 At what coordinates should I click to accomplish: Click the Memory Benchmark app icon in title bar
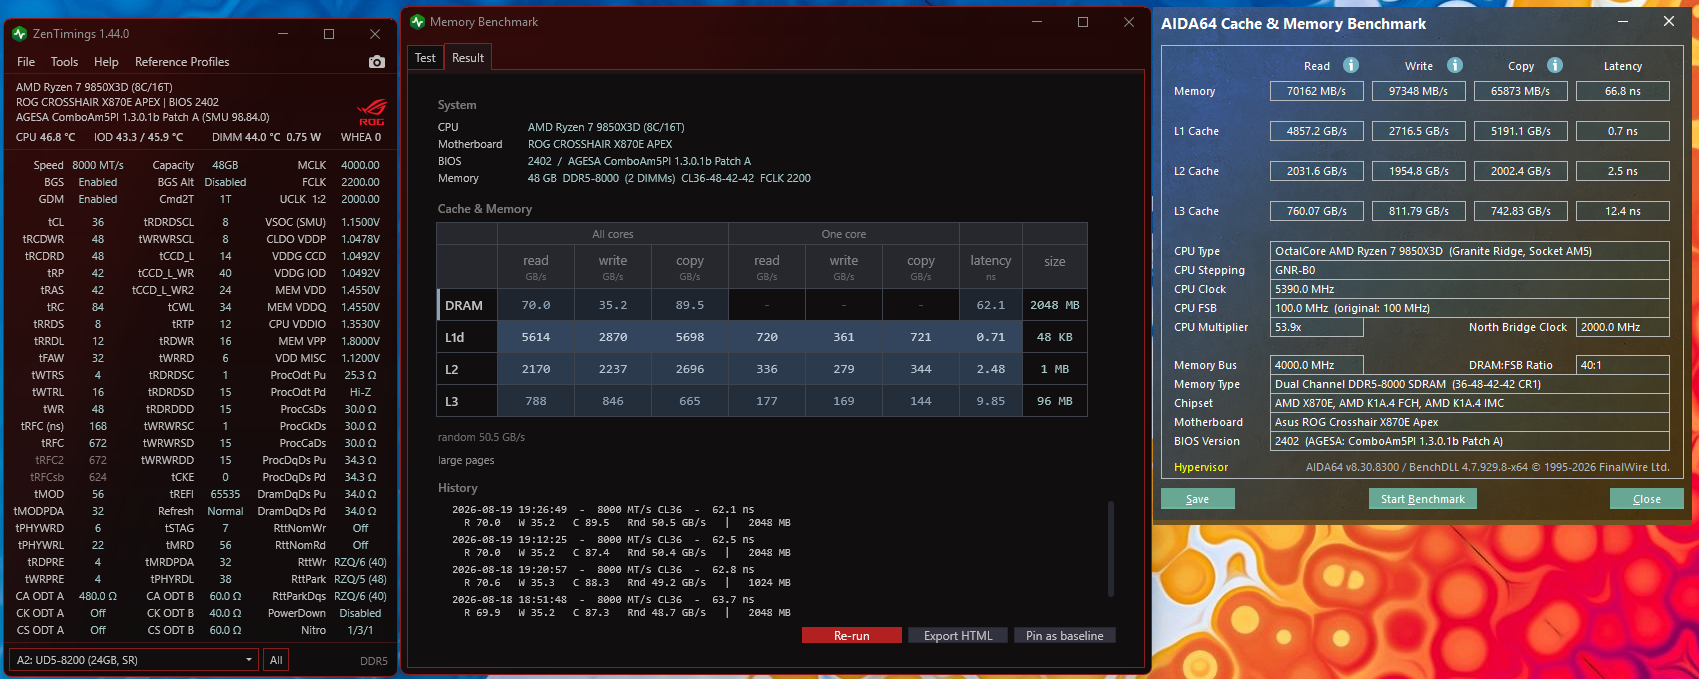tap(418, 22)
